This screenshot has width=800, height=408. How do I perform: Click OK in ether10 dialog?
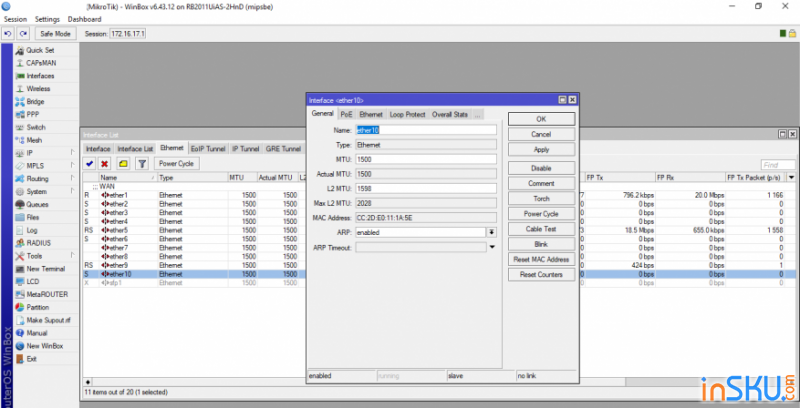pyautogui.click(x=541, y=119)
